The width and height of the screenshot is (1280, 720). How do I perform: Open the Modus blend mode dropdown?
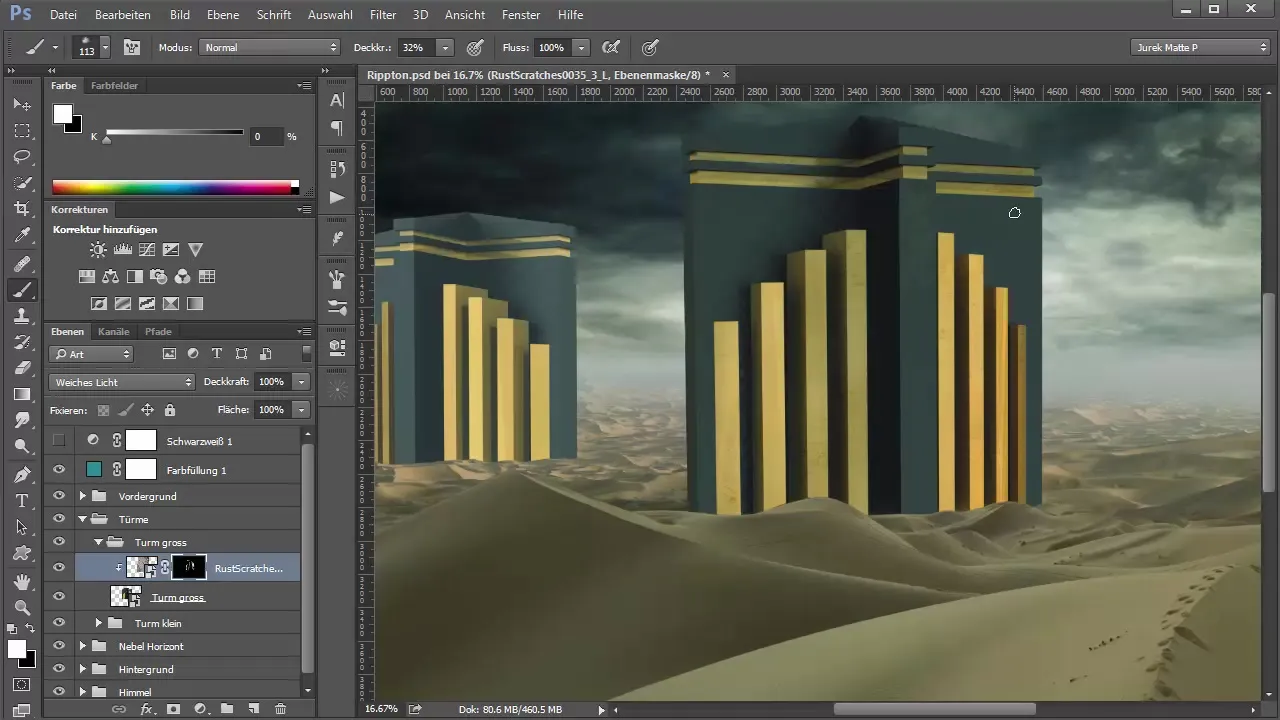click(270, 47)
